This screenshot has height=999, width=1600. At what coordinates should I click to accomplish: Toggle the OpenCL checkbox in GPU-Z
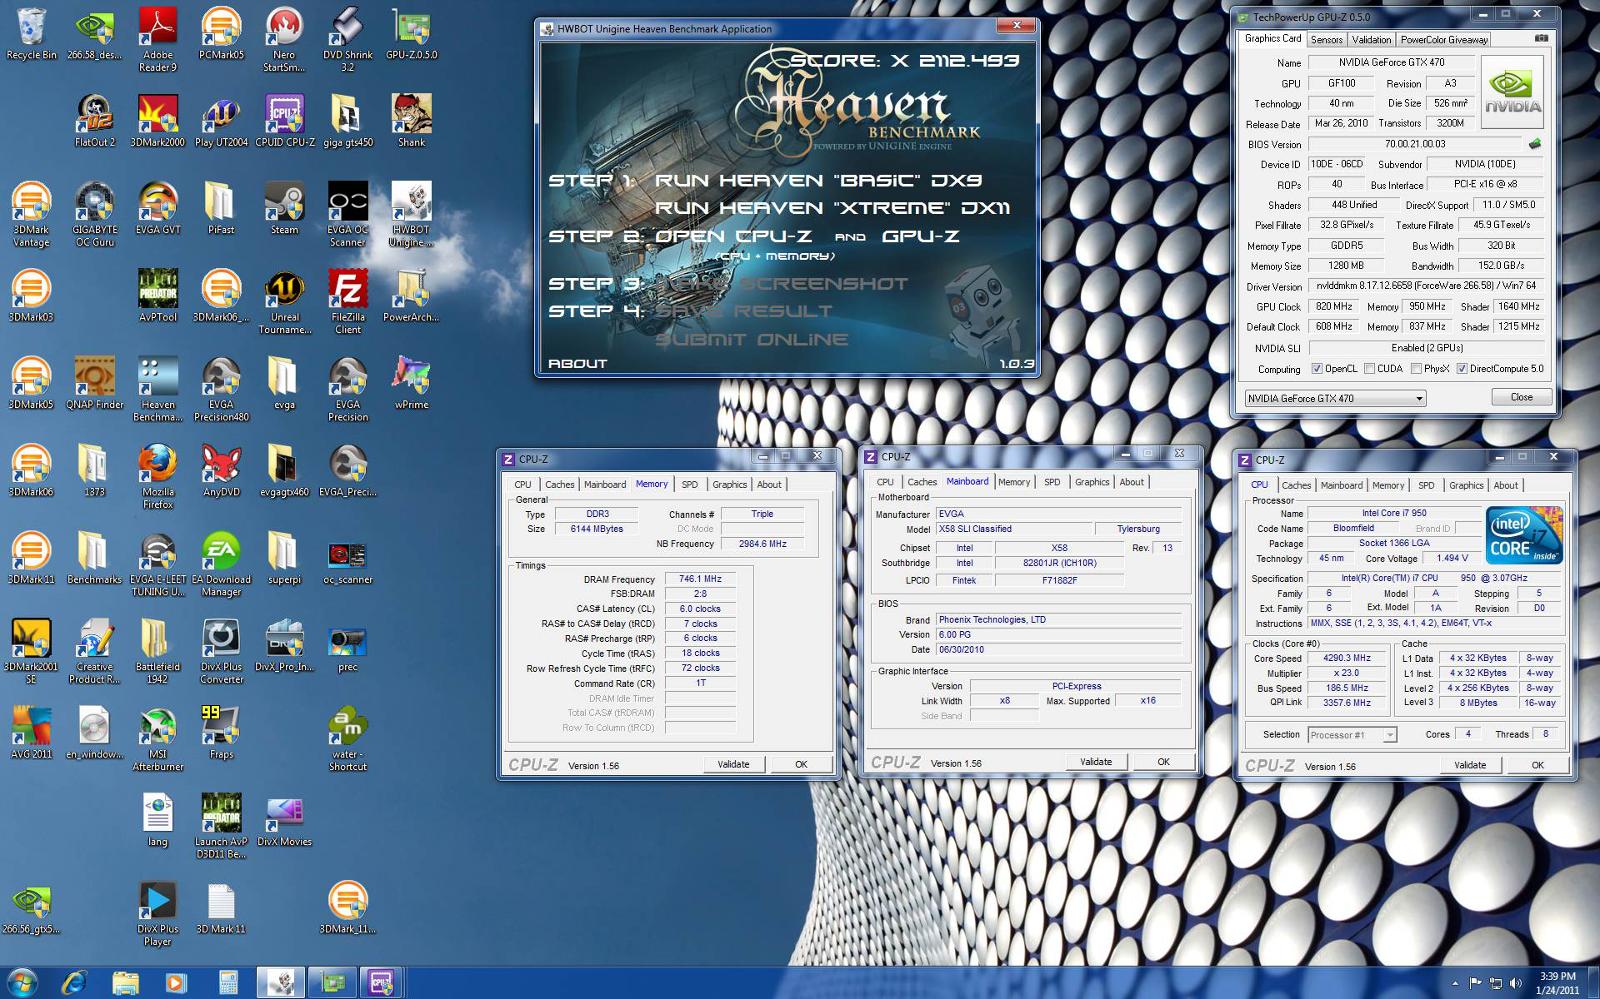[x=1317, y=369]
